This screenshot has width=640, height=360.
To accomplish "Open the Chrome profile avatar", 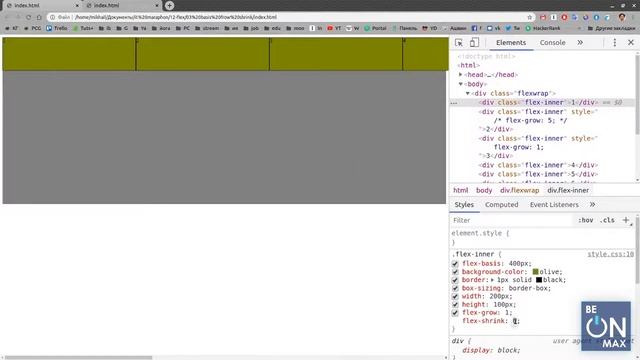I will [x=622, y=17].
